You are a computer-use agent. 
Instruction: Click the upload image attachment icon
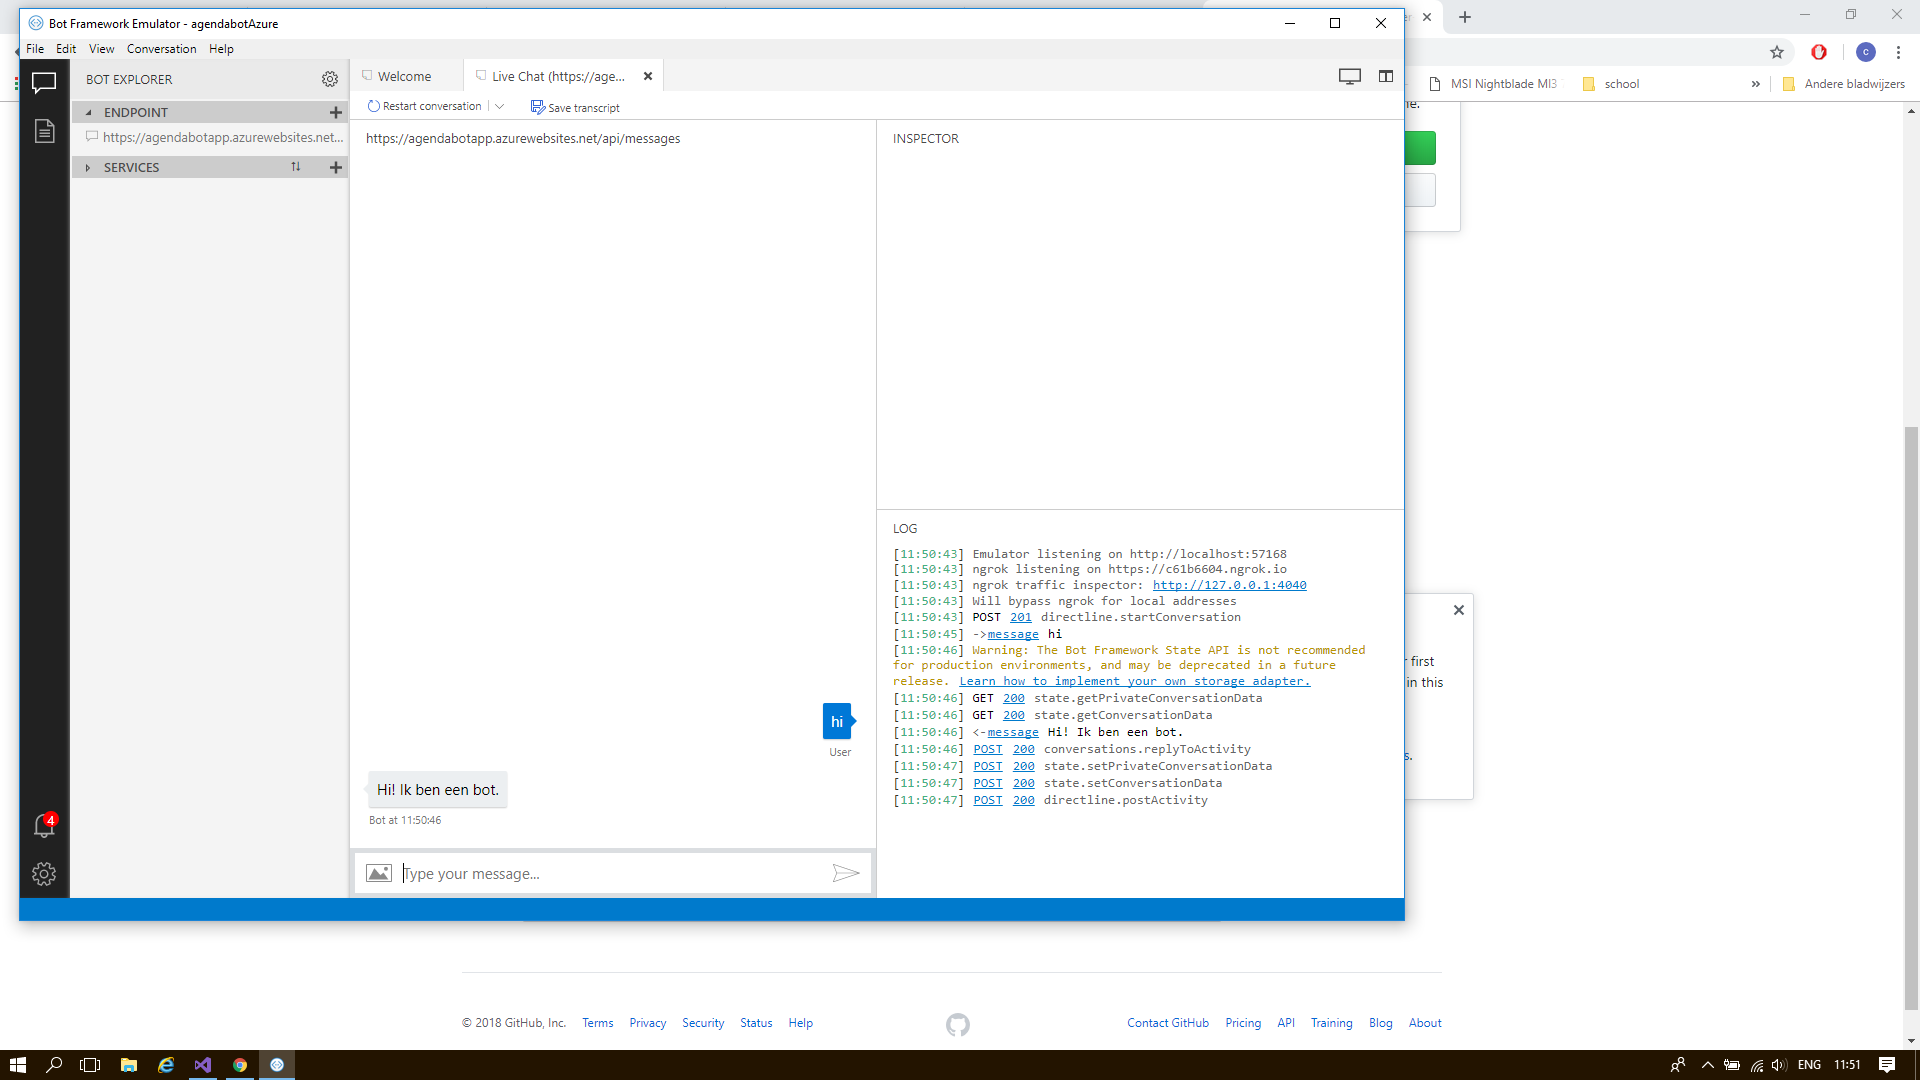pos(379,873)
